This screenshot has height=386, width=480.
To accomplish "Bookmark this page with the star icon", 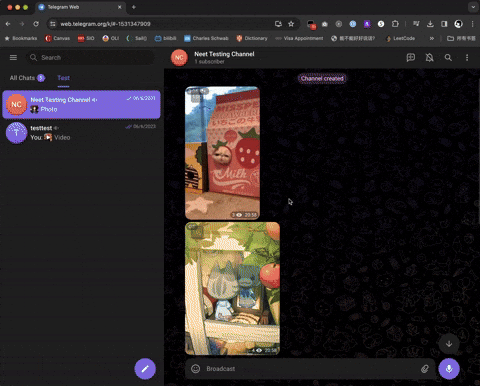I will coord(291,24).
